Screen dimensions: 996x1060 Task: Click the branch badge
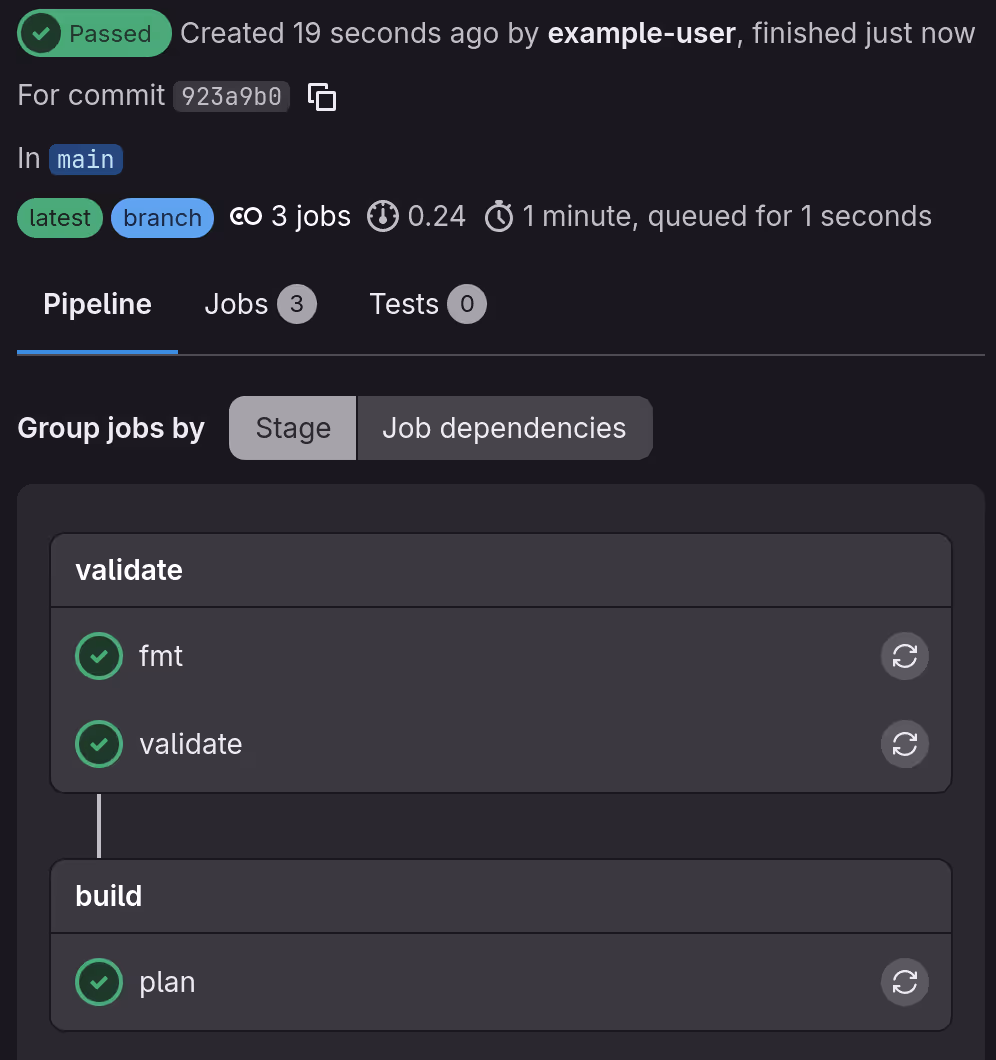162,217
